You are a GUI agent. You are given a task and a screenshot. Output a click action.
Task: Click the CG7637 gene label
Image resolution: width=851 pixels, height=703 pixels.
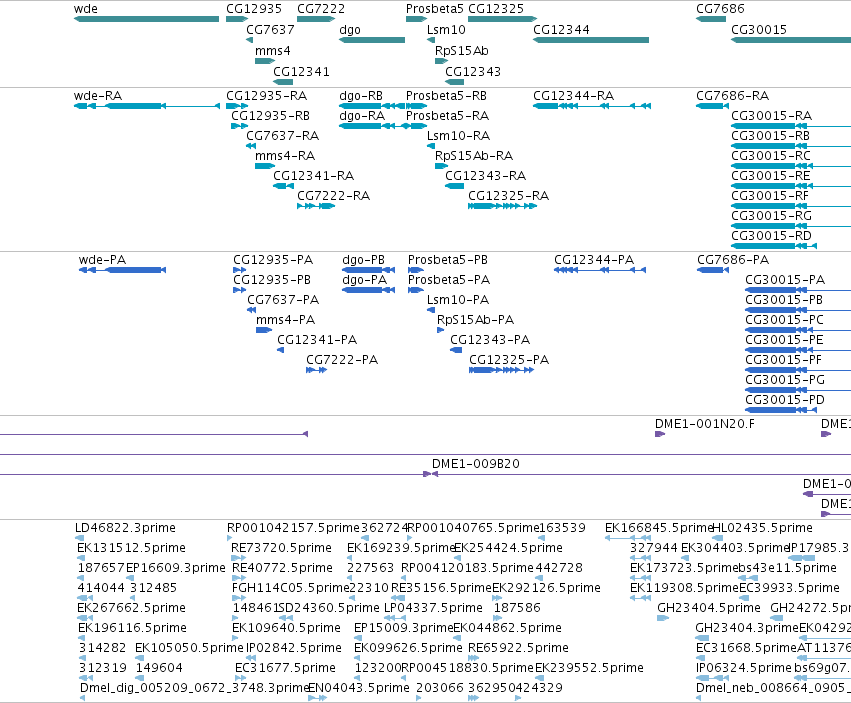pyautogui.click(x=270, y=30)
